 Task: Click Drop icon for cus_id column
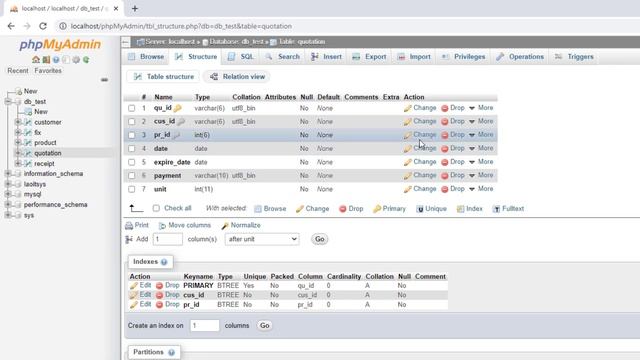click(445, 122)
